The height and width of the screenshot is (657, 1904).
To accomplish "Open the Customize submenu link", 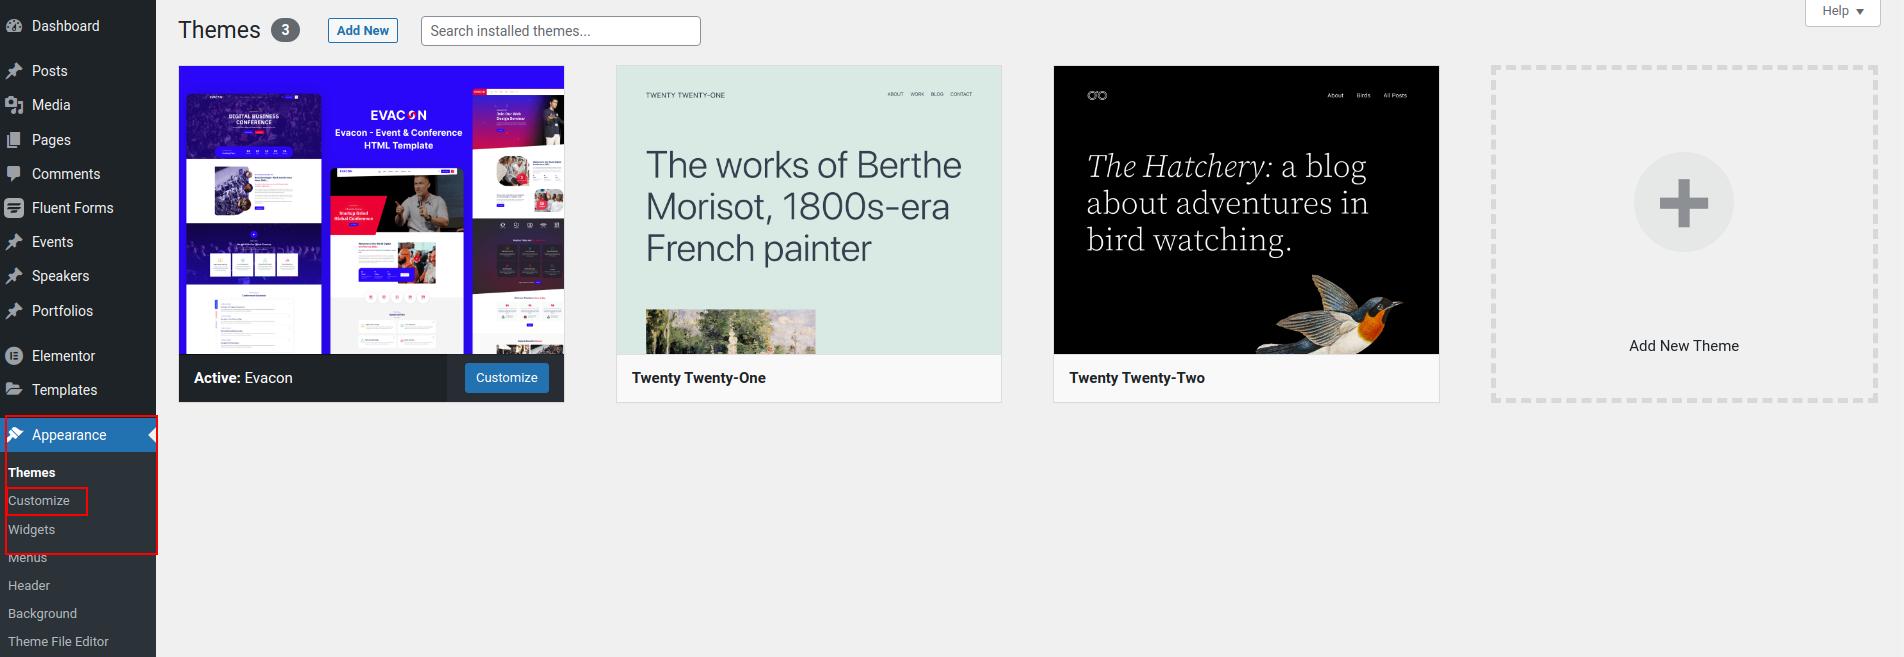I will point(39,501).
